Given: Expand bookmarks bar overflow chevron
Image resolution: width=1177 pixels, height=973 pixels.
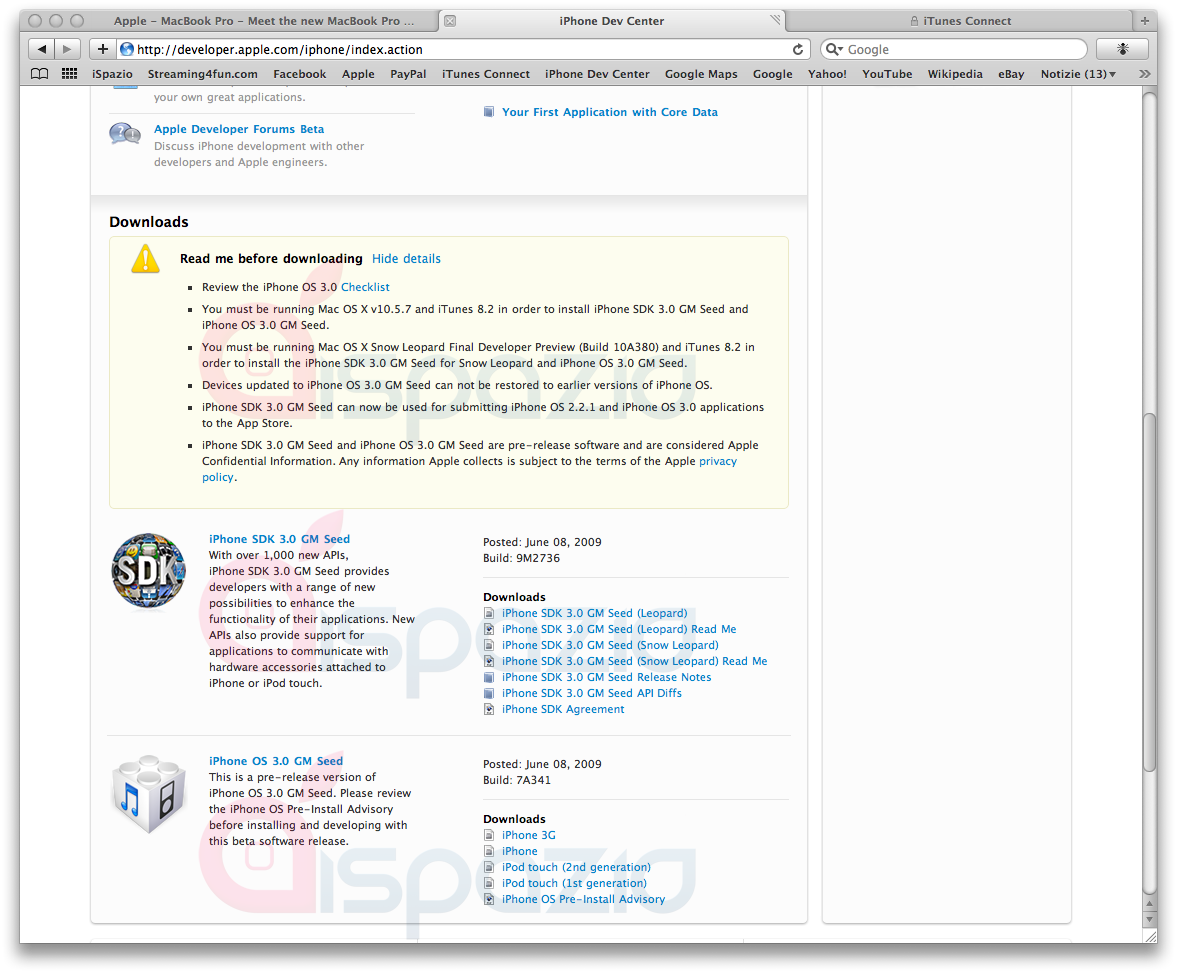Looking at the screenshot, I should click(1144, 74).
